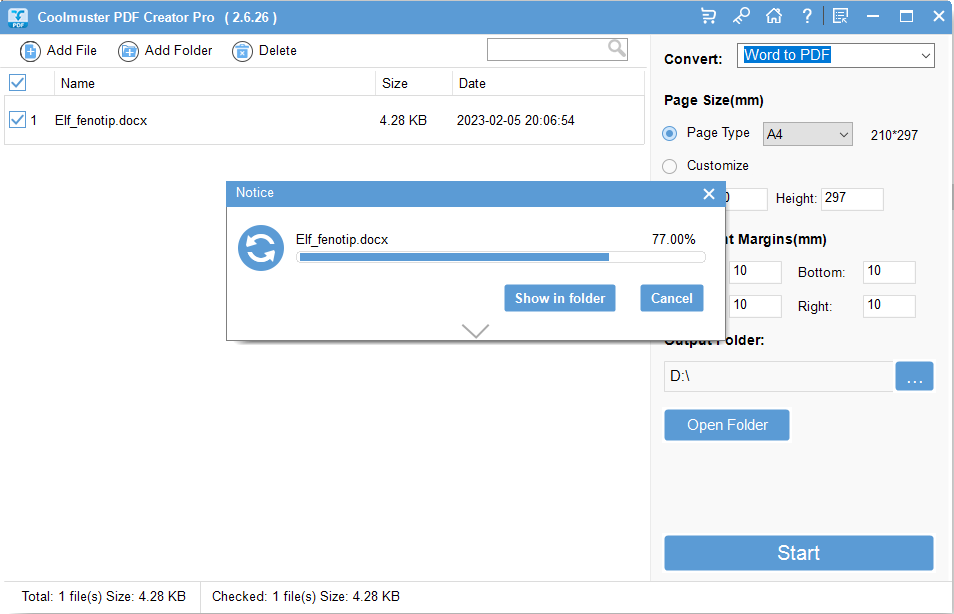Maximize the Coolmuster window
Viewport: 954px width, 614px height.
pos(906,16)
